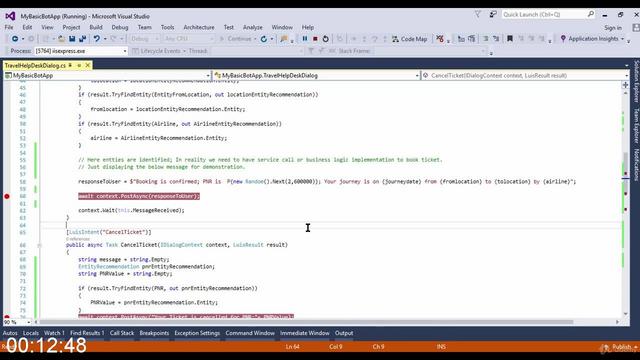This screenshot has height=360, width=640.
Task: Switch to the Locals tab
Action: [31, 333]
